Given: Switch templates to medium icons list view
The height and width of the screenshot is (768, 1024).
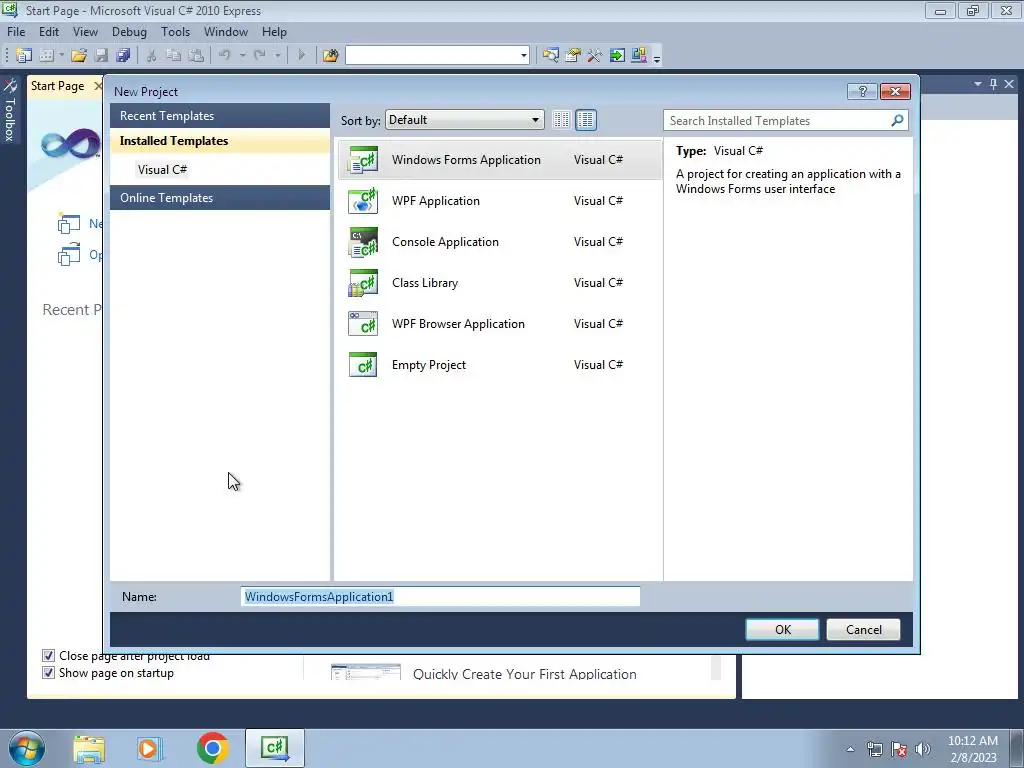Looking at the screenshot, I should [x=586, y=120].
